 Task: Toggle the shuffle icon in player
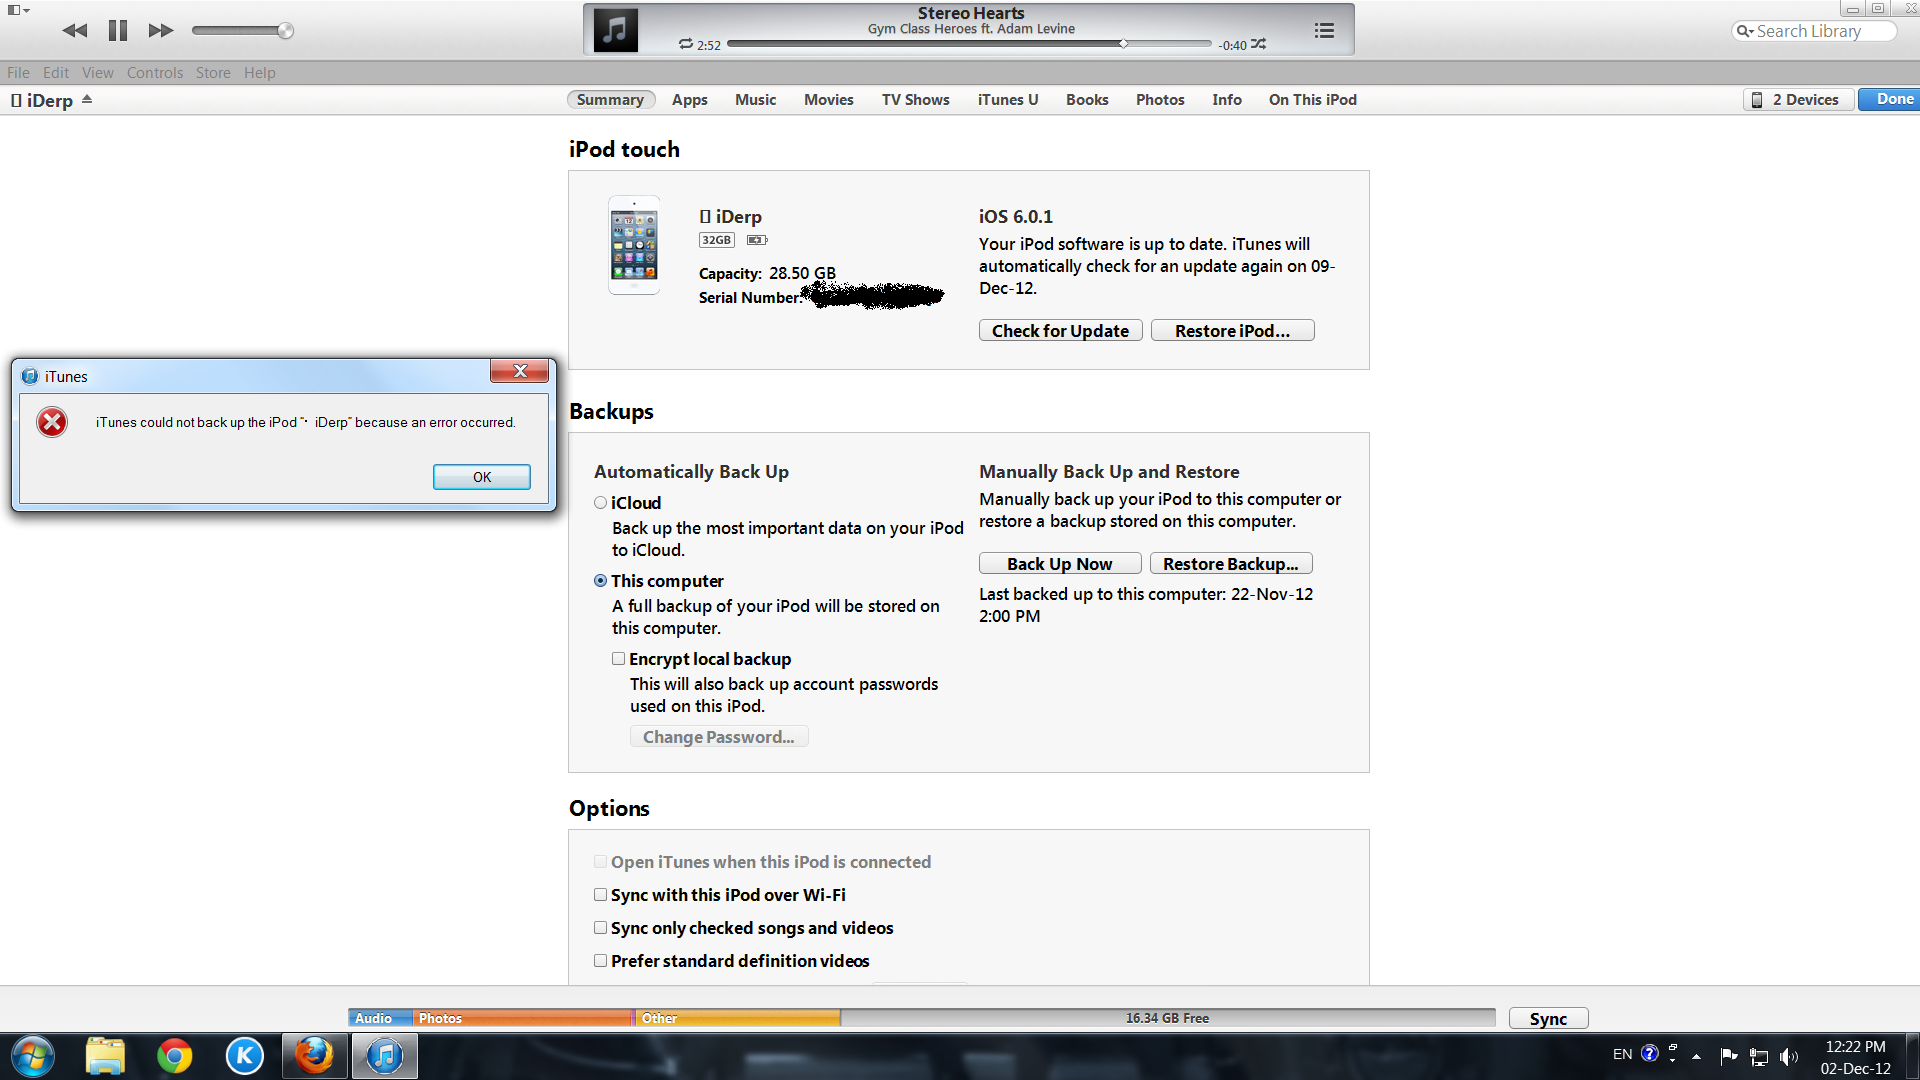click(1259, 44)
